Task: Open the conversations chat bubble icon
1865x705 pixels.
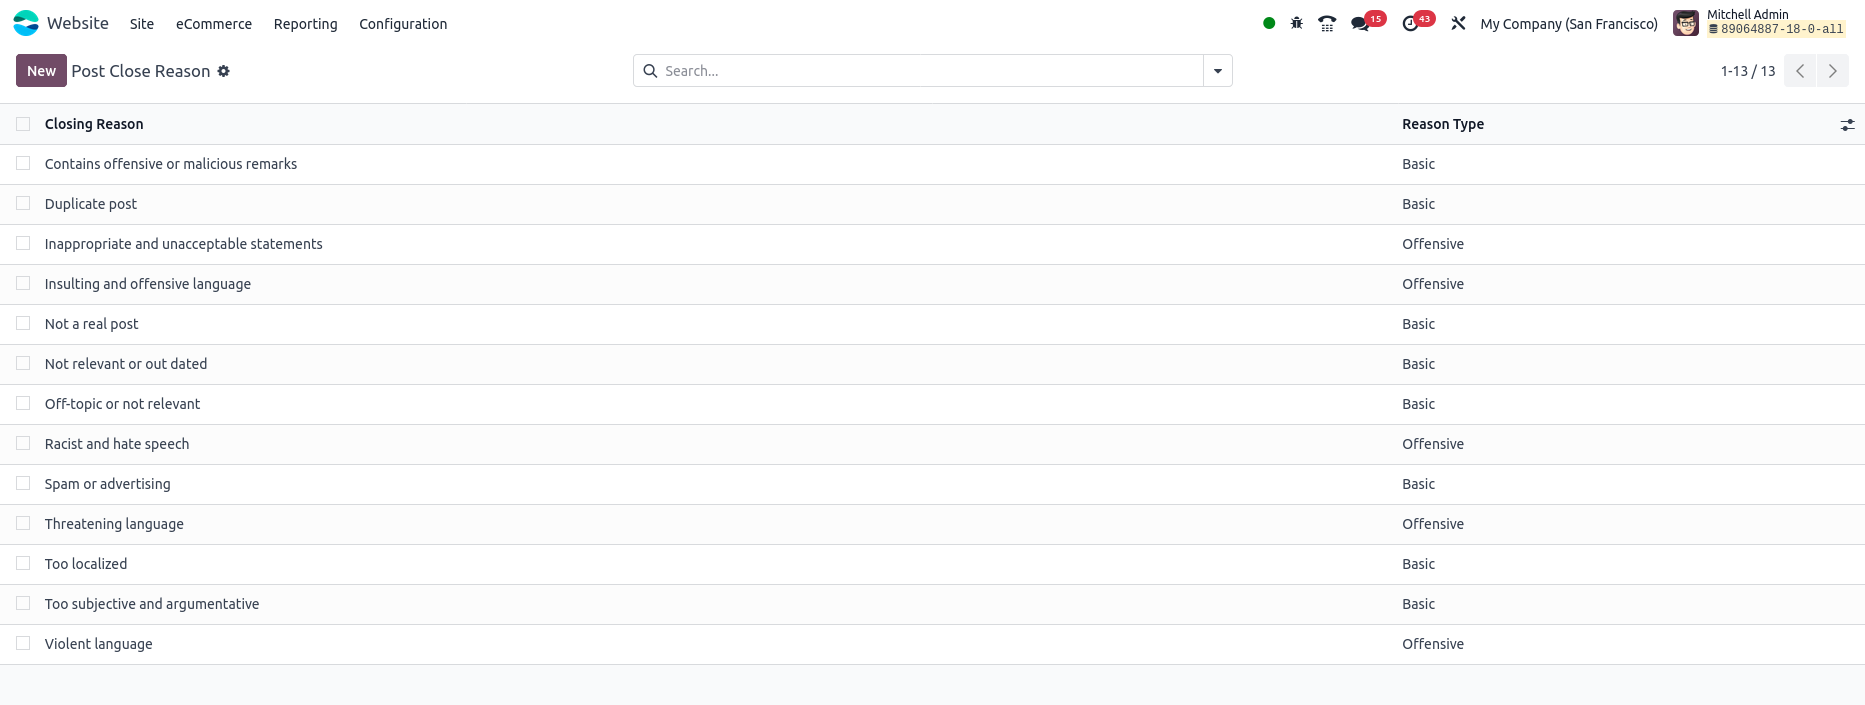Action: coord(1360,23)
